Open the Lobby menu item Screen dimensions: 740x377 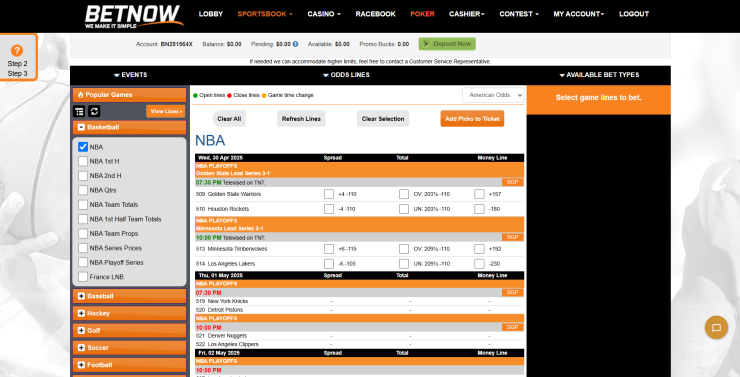coord(210,14)
